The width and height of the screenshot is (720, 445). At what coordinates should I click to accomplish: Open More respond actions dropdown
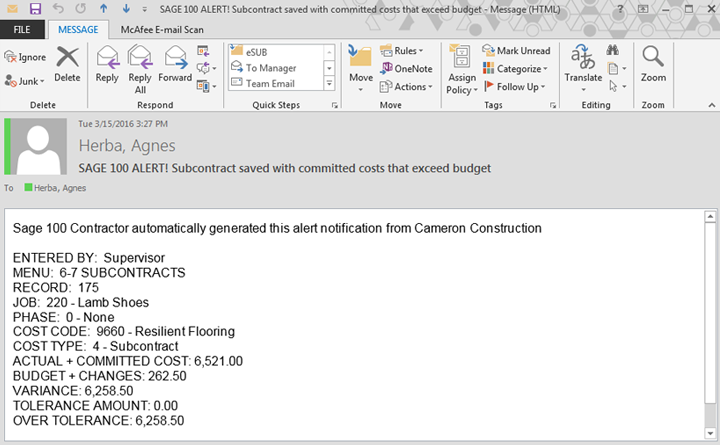point(206,86)
